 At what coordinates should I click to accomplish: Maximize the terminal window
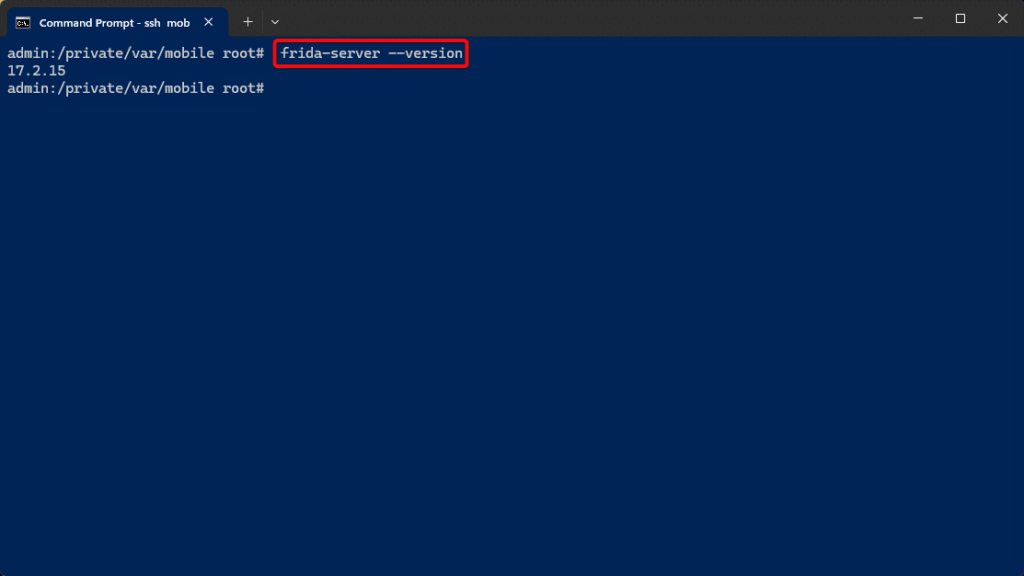coord(960,18)
